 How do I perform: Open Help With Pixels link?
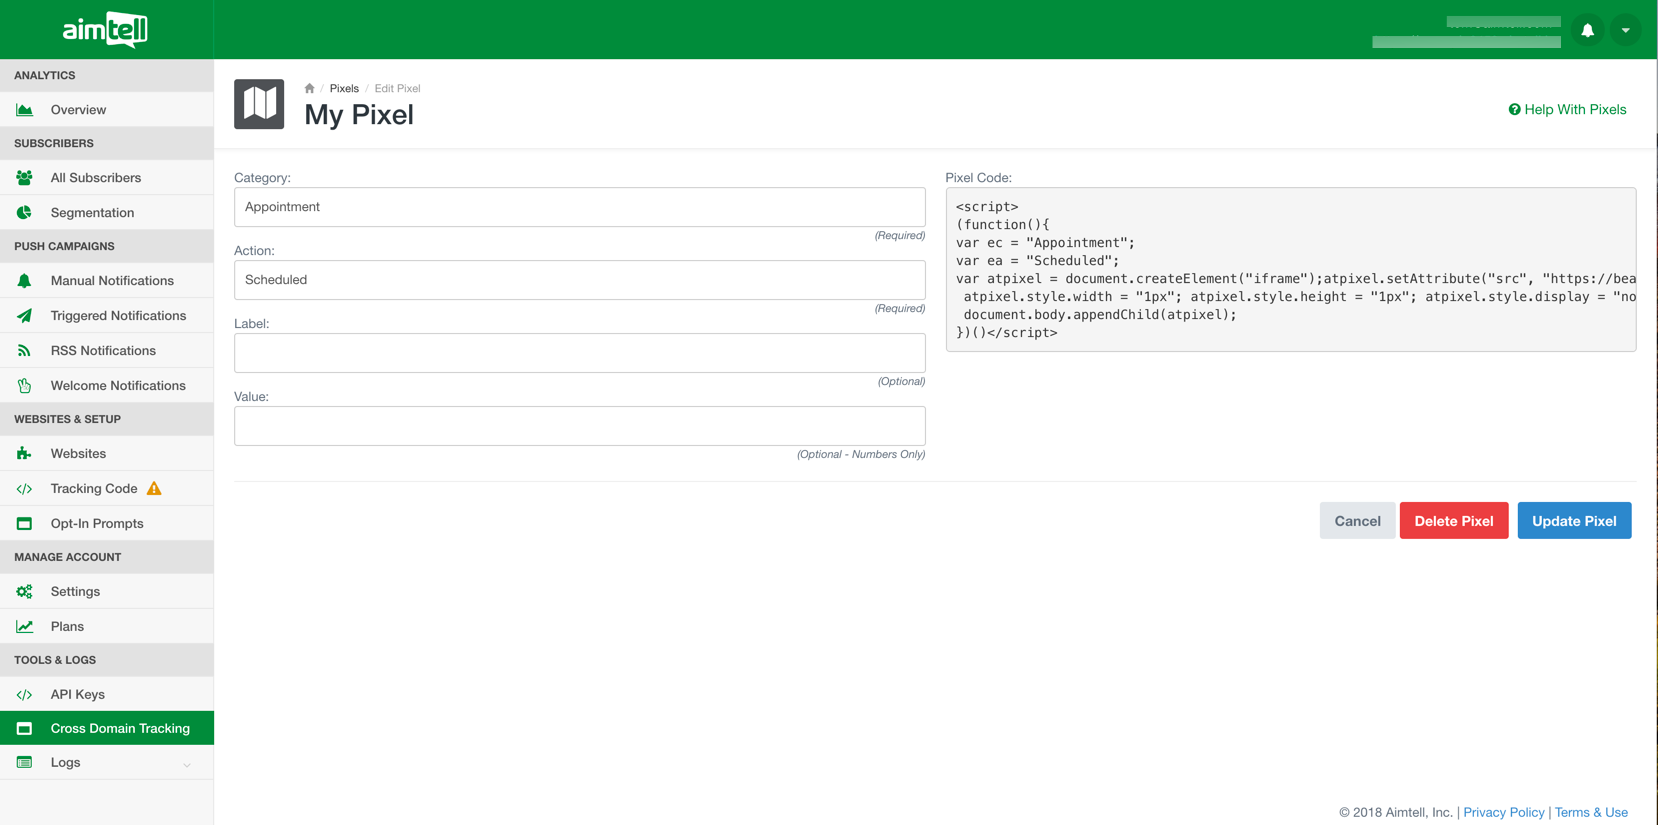point(1567,109)
